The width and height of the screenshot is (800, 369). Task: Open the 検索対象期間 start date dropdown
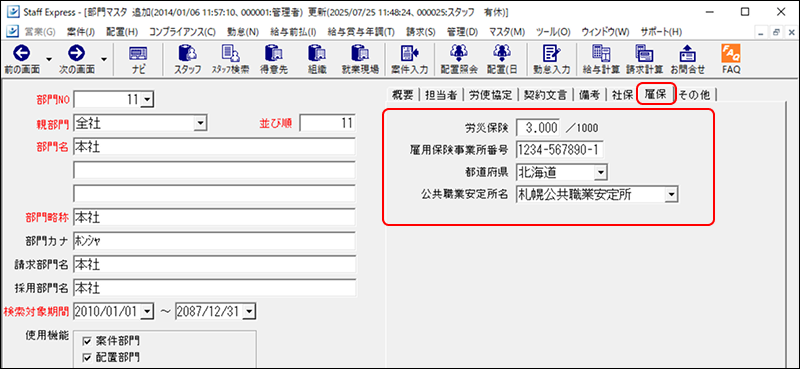pos(147,311)
